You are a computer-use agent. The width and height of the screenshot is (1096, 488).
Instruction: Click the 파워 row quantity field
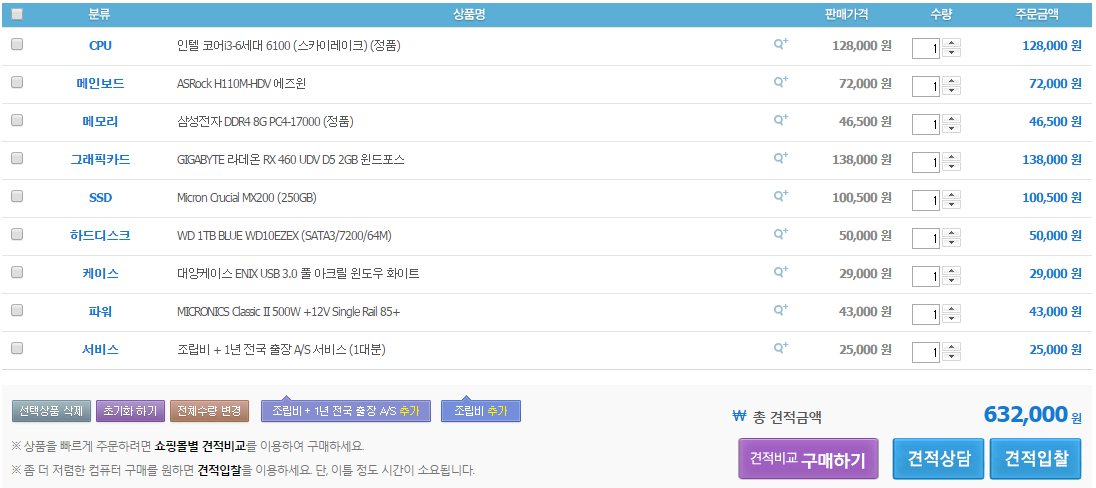[x=926, y=314]
